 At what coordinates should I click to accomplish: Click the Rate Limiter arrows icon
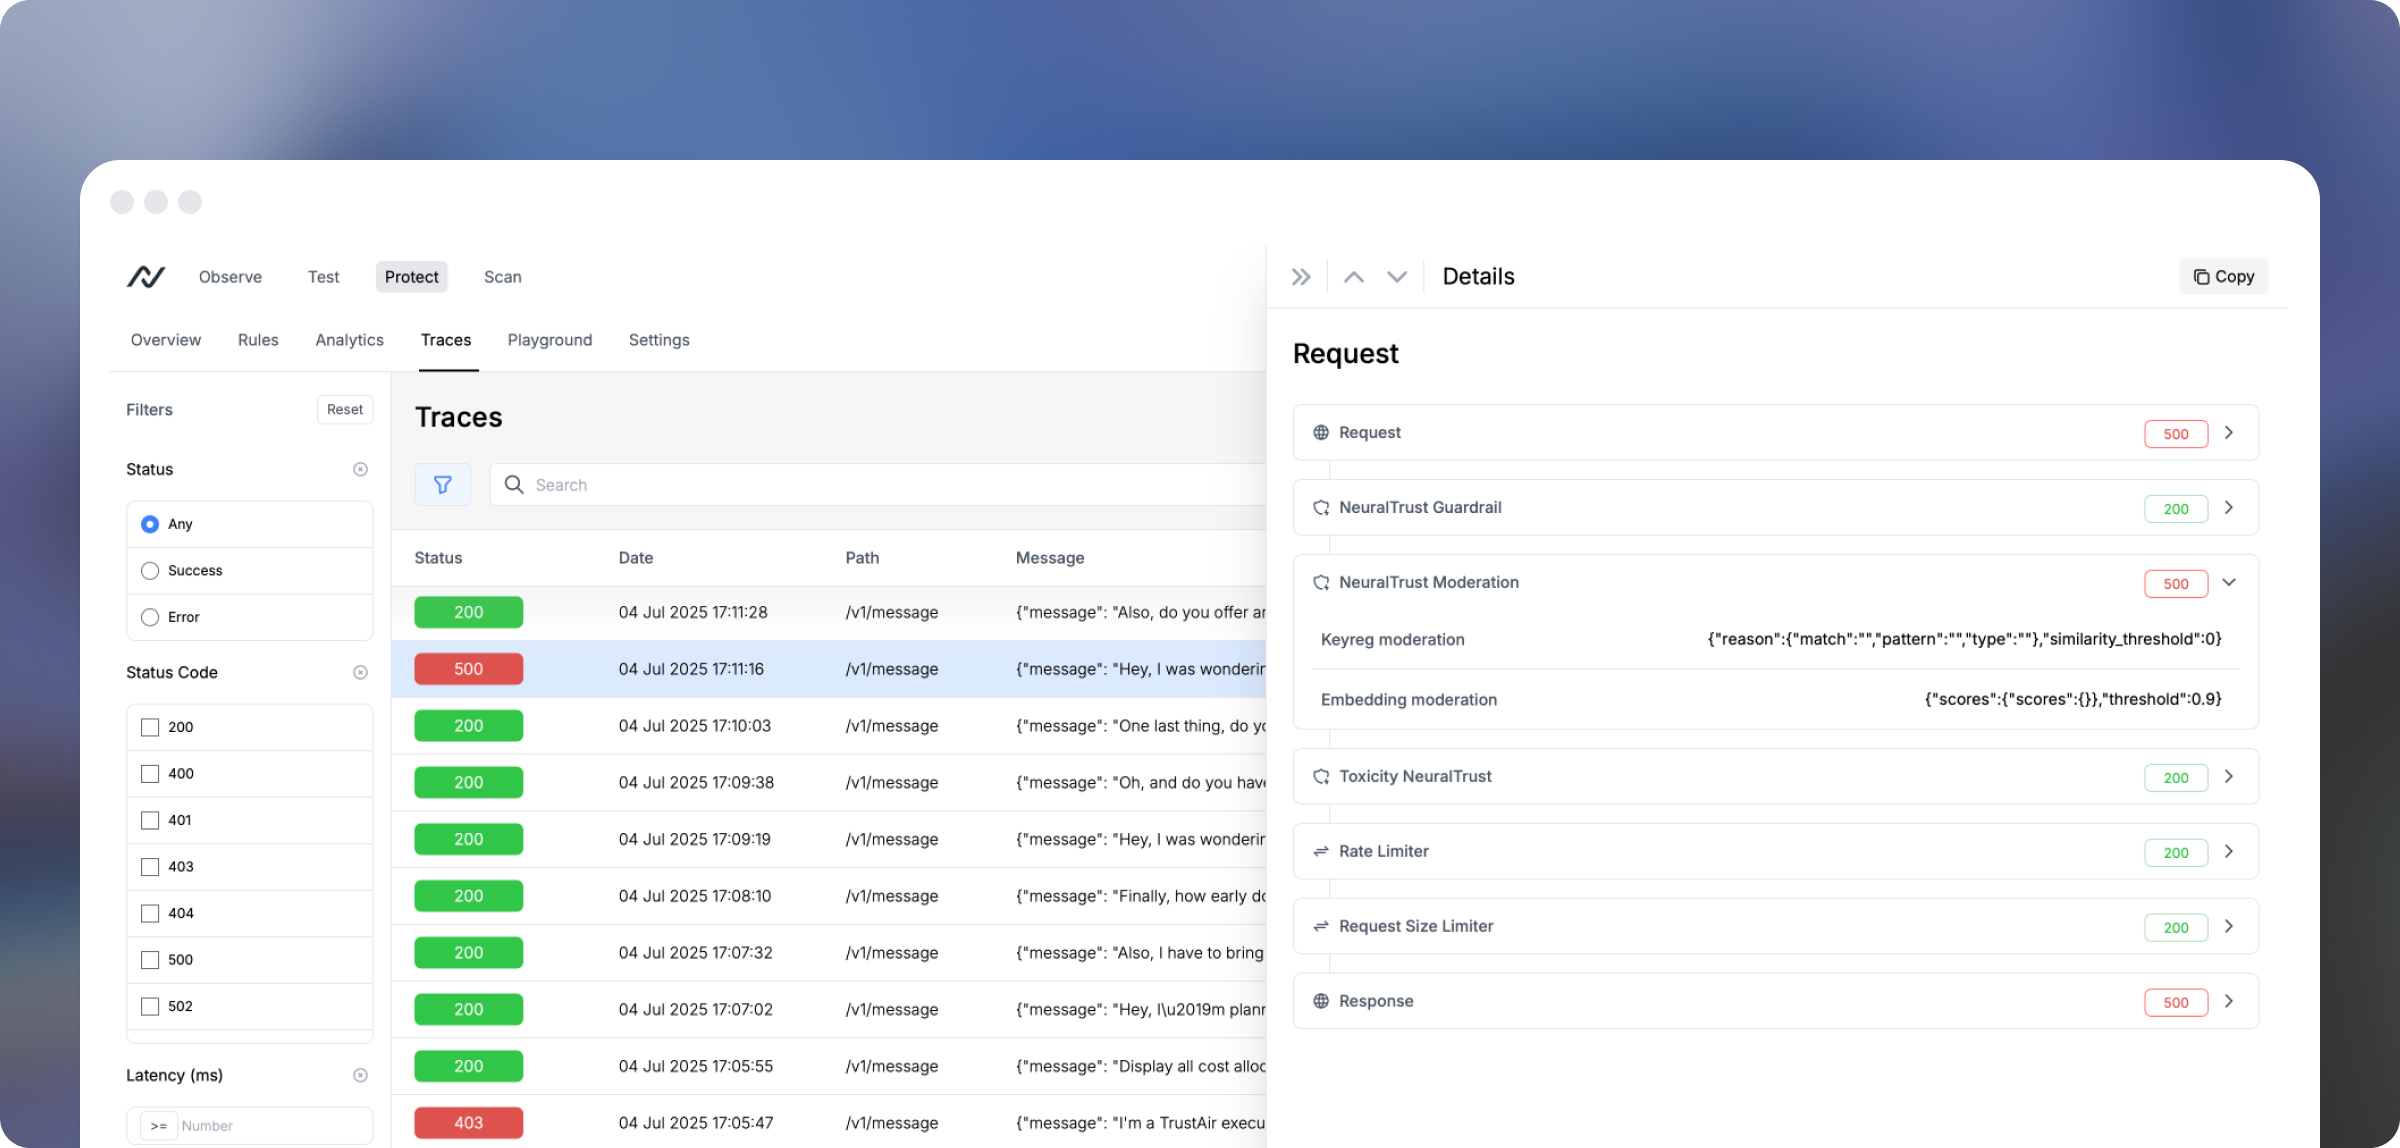[1321, 851]
